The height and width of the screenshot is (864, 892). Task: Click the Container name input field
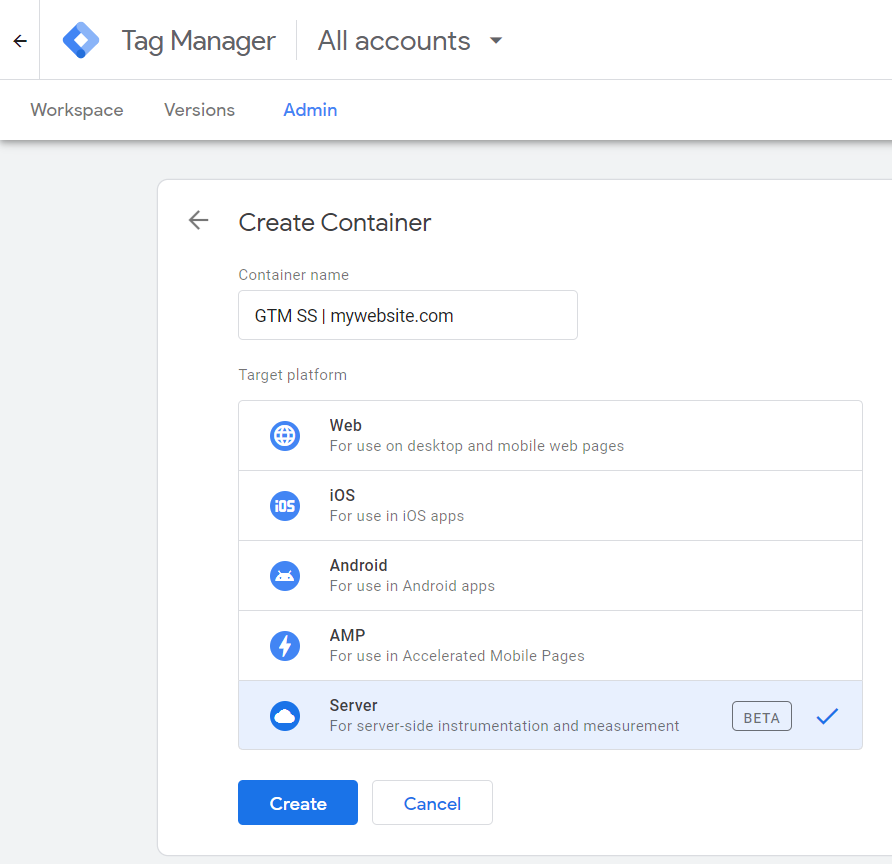(x=408, y=315)
